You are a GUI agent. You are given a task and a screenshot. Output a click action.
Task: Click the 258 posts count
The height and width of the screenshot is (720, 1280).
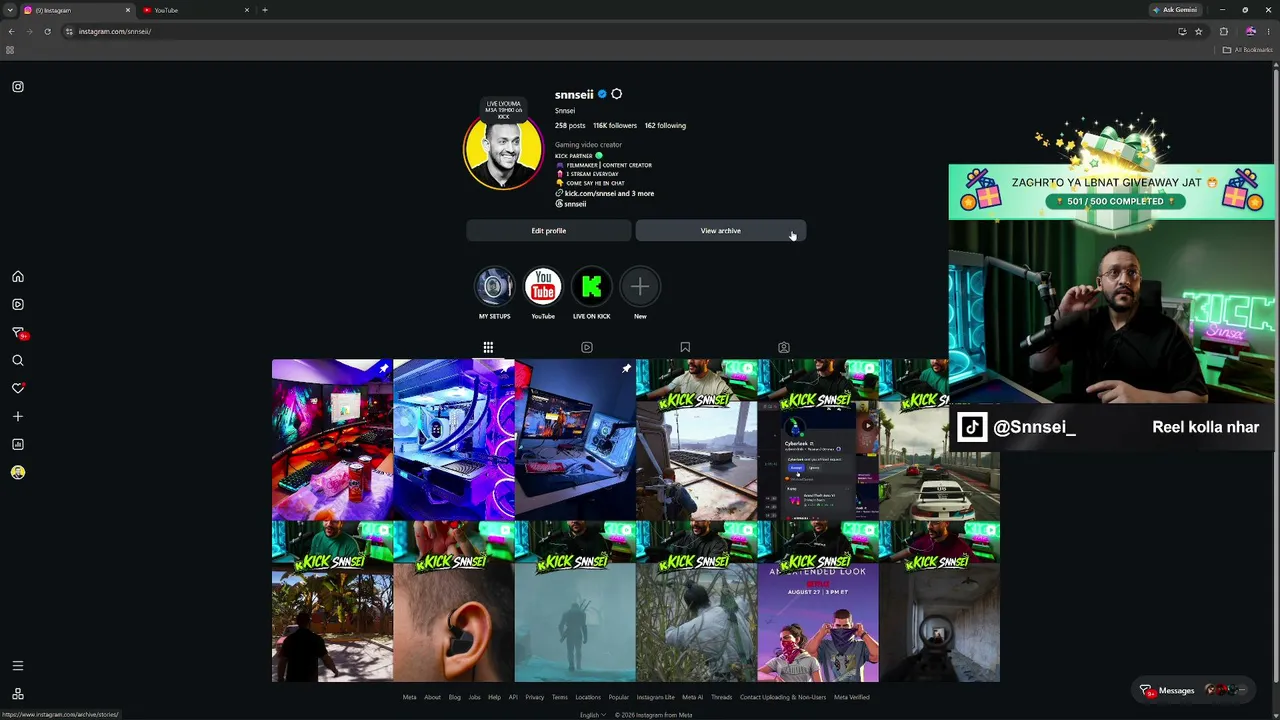coord(570,126)
